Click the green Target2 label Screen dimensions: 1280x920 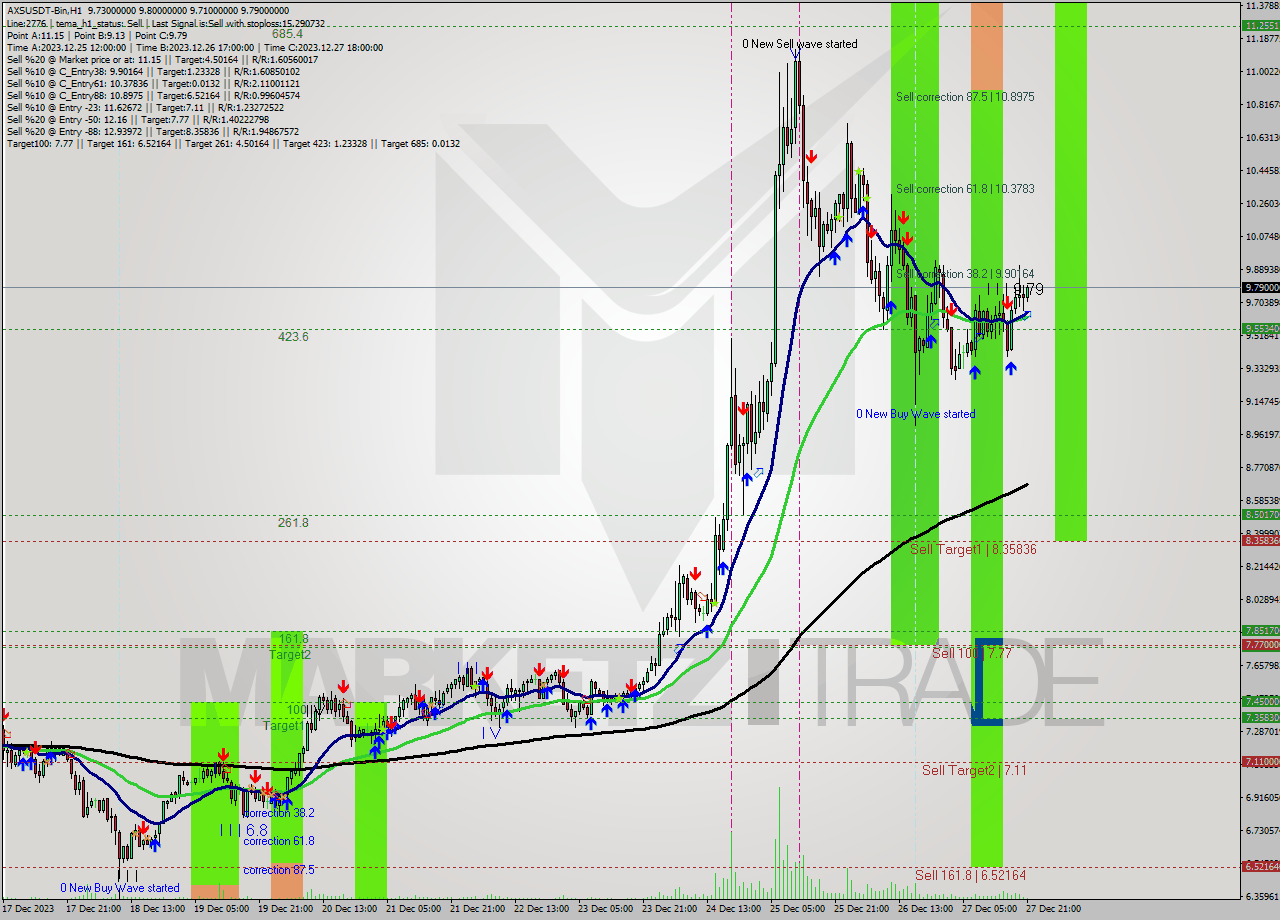(290, 655)
